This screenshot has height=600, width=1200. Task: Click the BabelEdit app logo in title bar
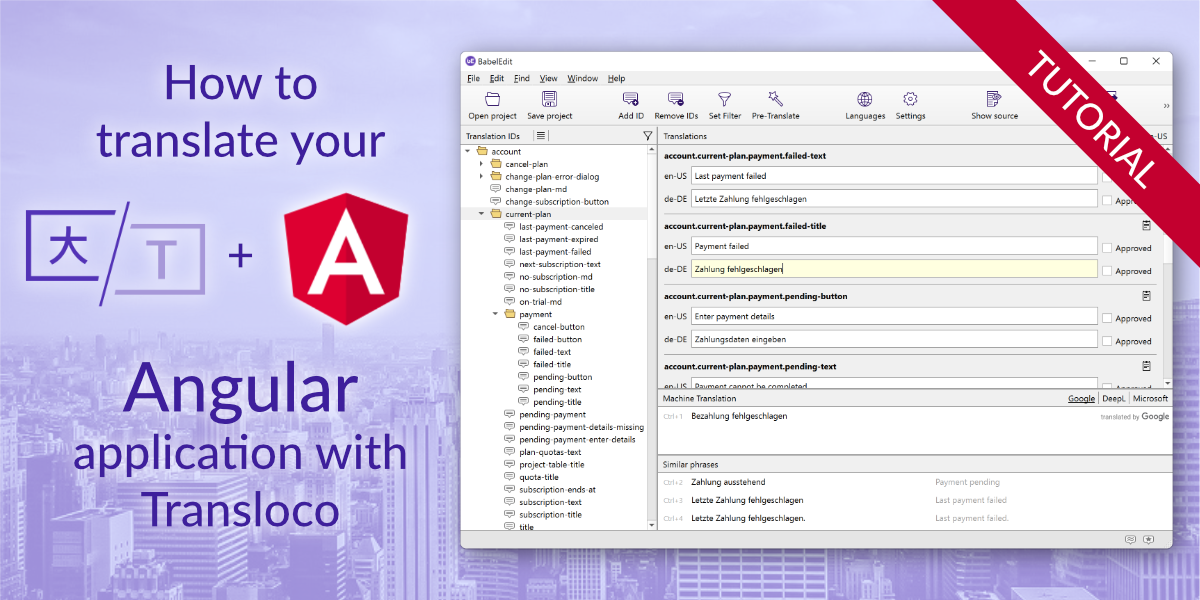coord(470,61)
